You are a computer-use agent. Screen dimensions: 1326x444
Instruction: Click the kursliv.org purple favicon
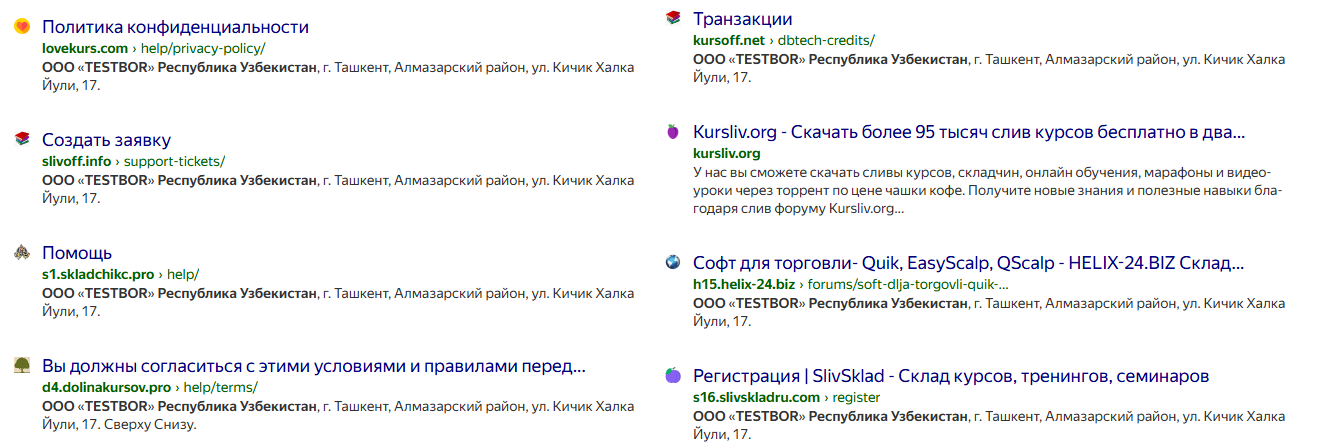(673, 132)
